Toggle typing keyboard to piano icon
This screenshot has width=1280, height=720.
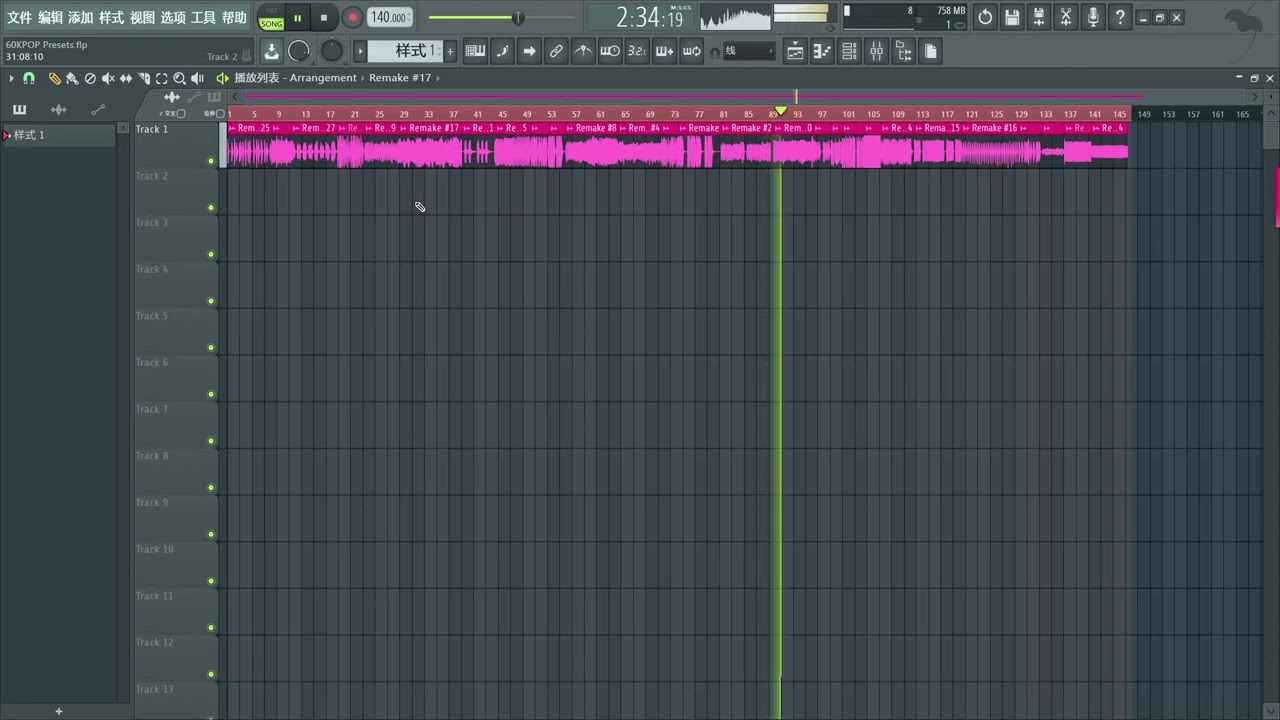tap(475, 51)
